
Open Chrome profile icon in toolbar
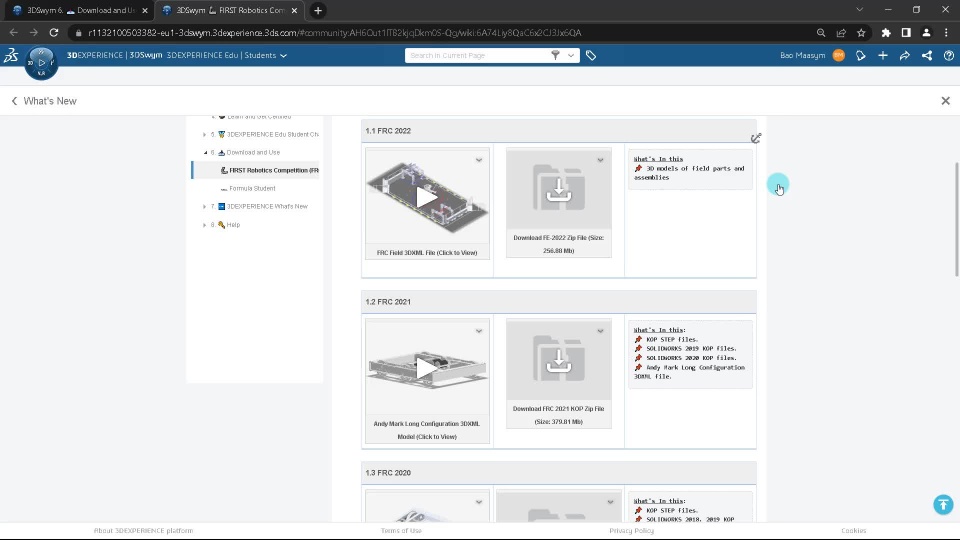pos(926,32)
